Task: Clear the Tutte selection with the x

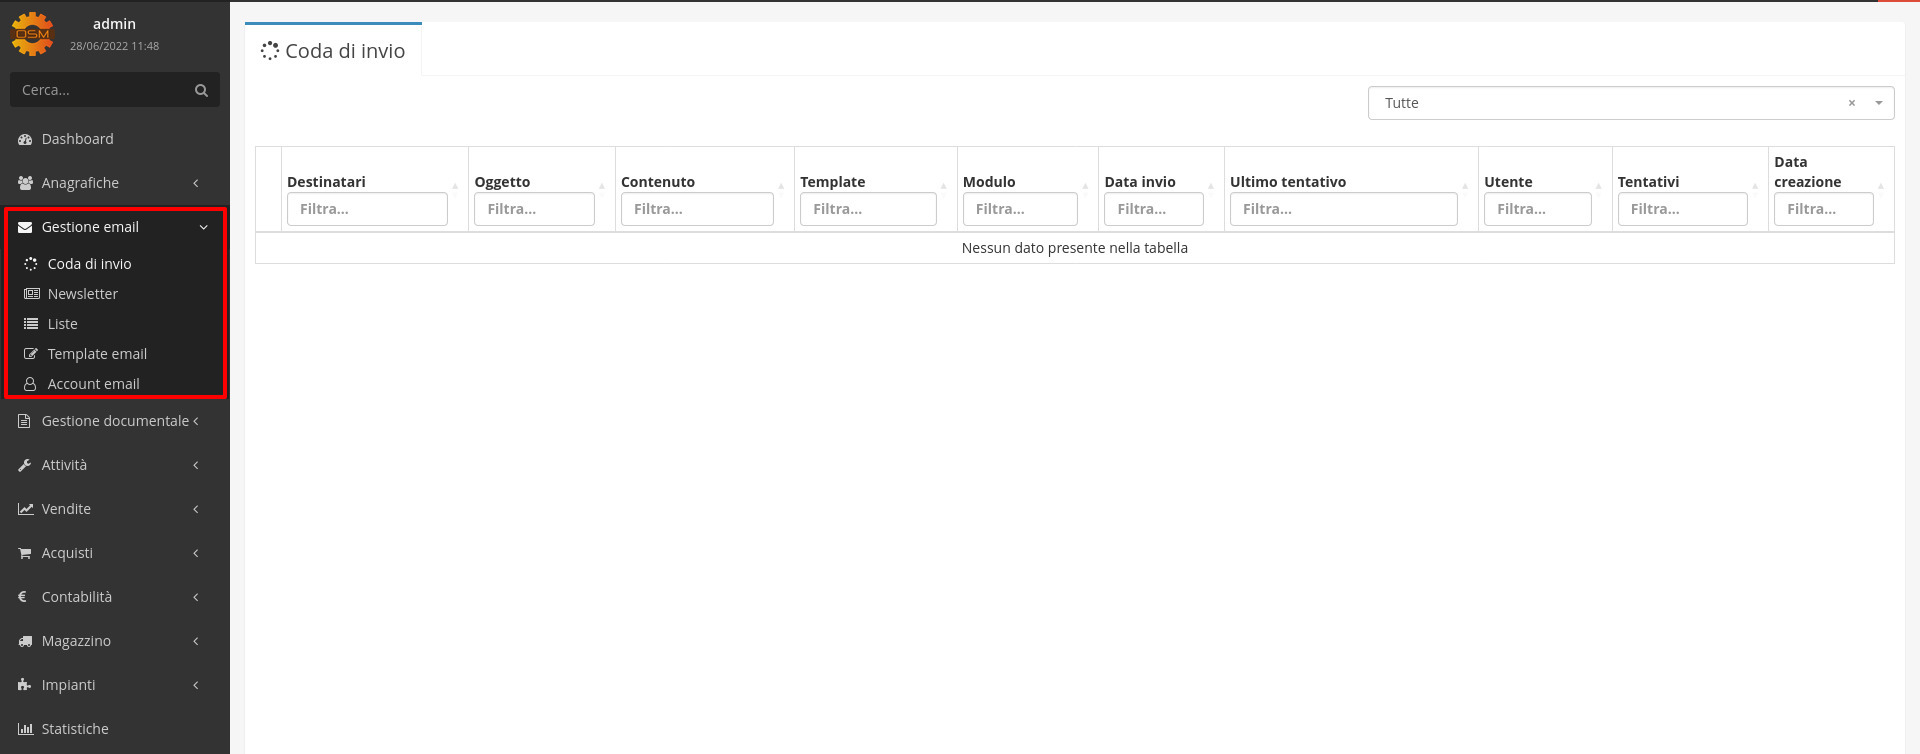Action: pyautogui.click(x=1851, y=103)
